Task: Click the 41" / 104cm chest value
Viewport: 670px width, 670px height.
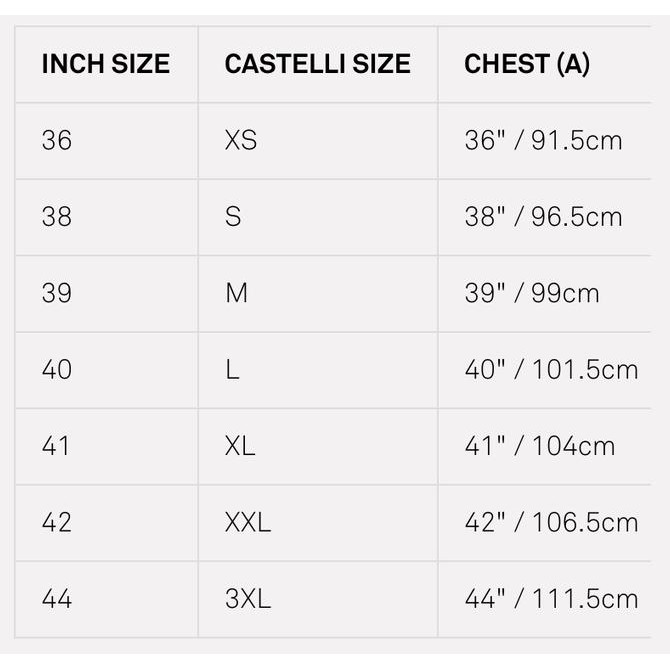Action: [x=540, y=446]
